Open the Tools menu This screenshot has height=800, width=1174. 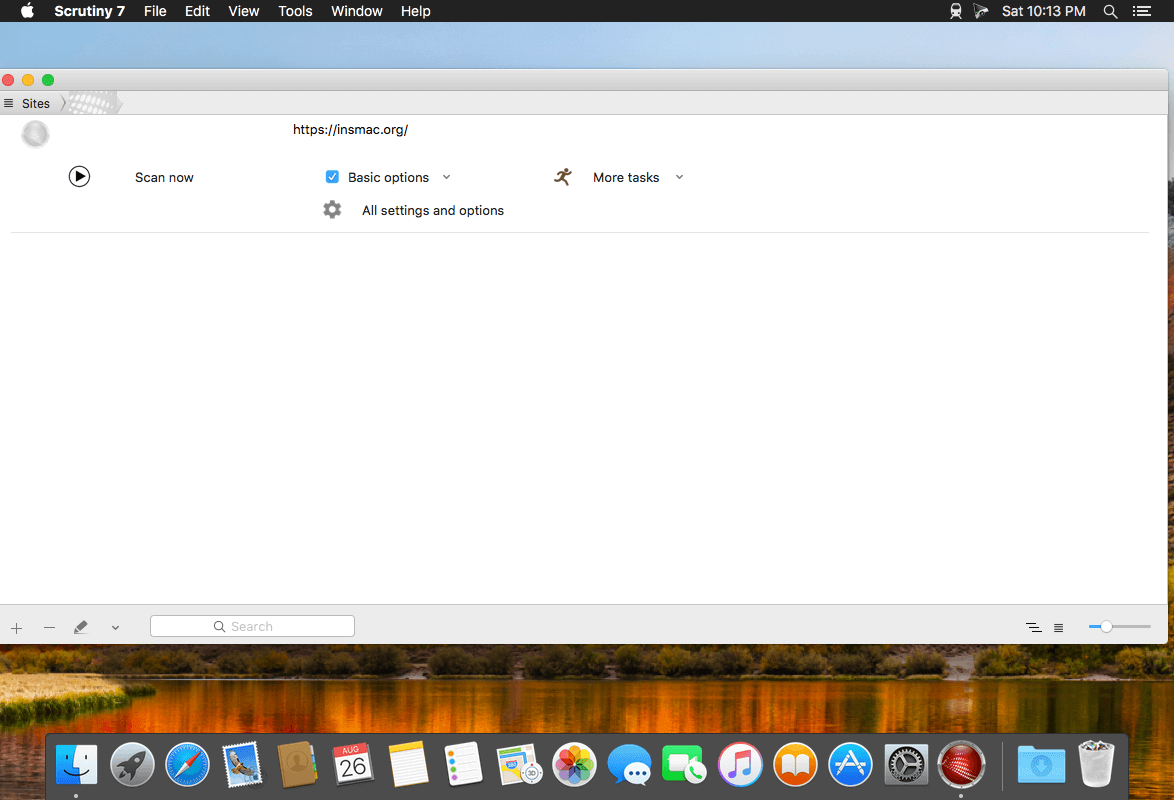click(294, 11)
